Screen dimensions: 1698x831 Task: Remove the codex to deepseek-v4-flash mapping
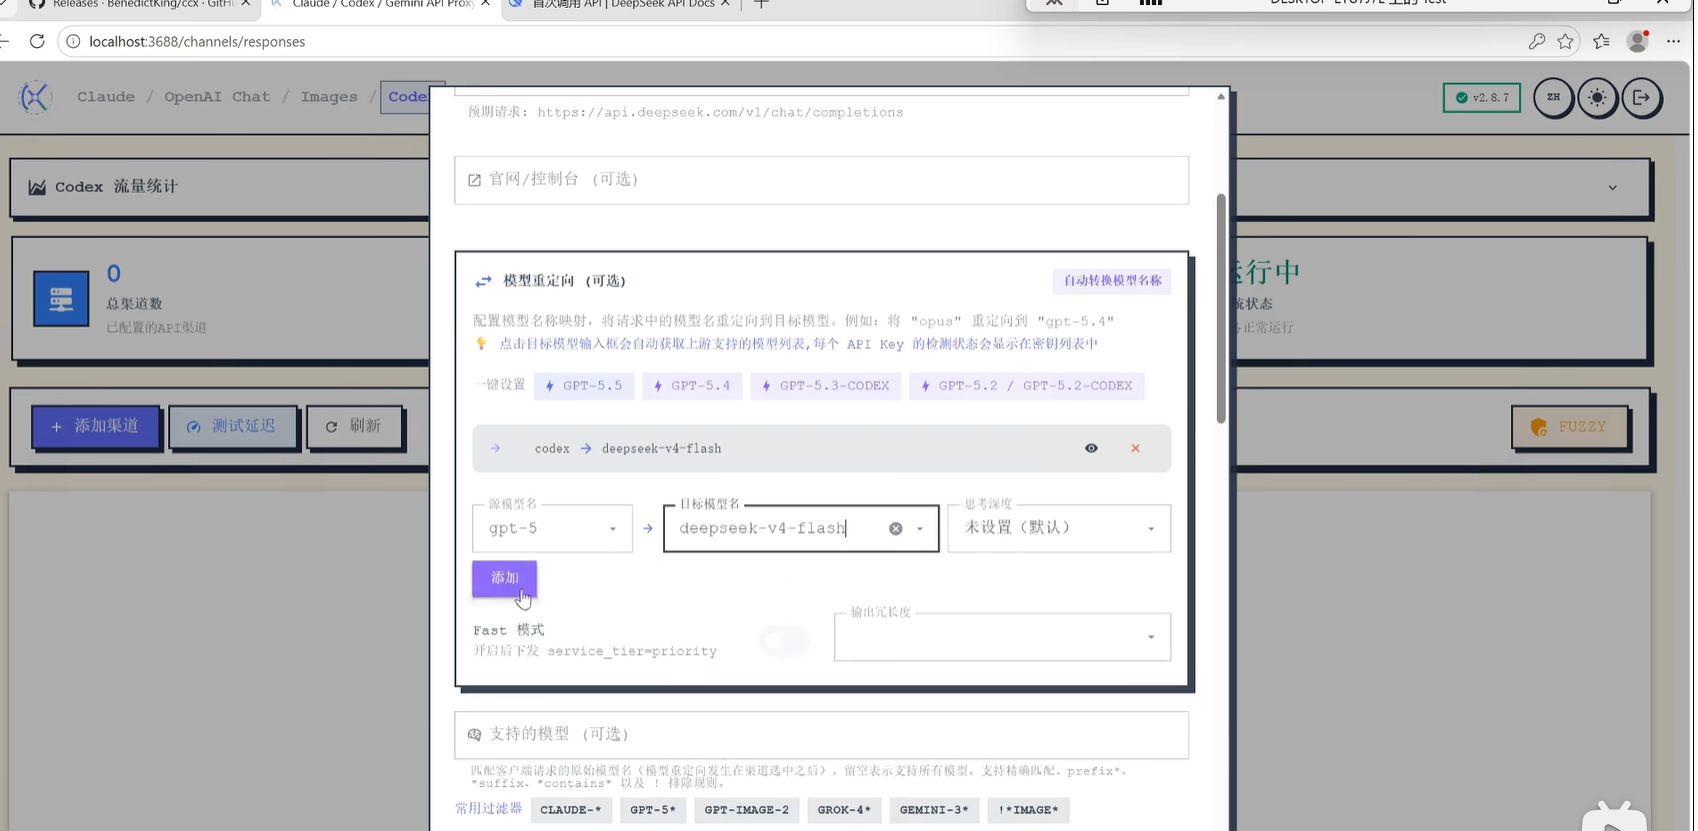pyautogui.click(x=1135, y=448)
